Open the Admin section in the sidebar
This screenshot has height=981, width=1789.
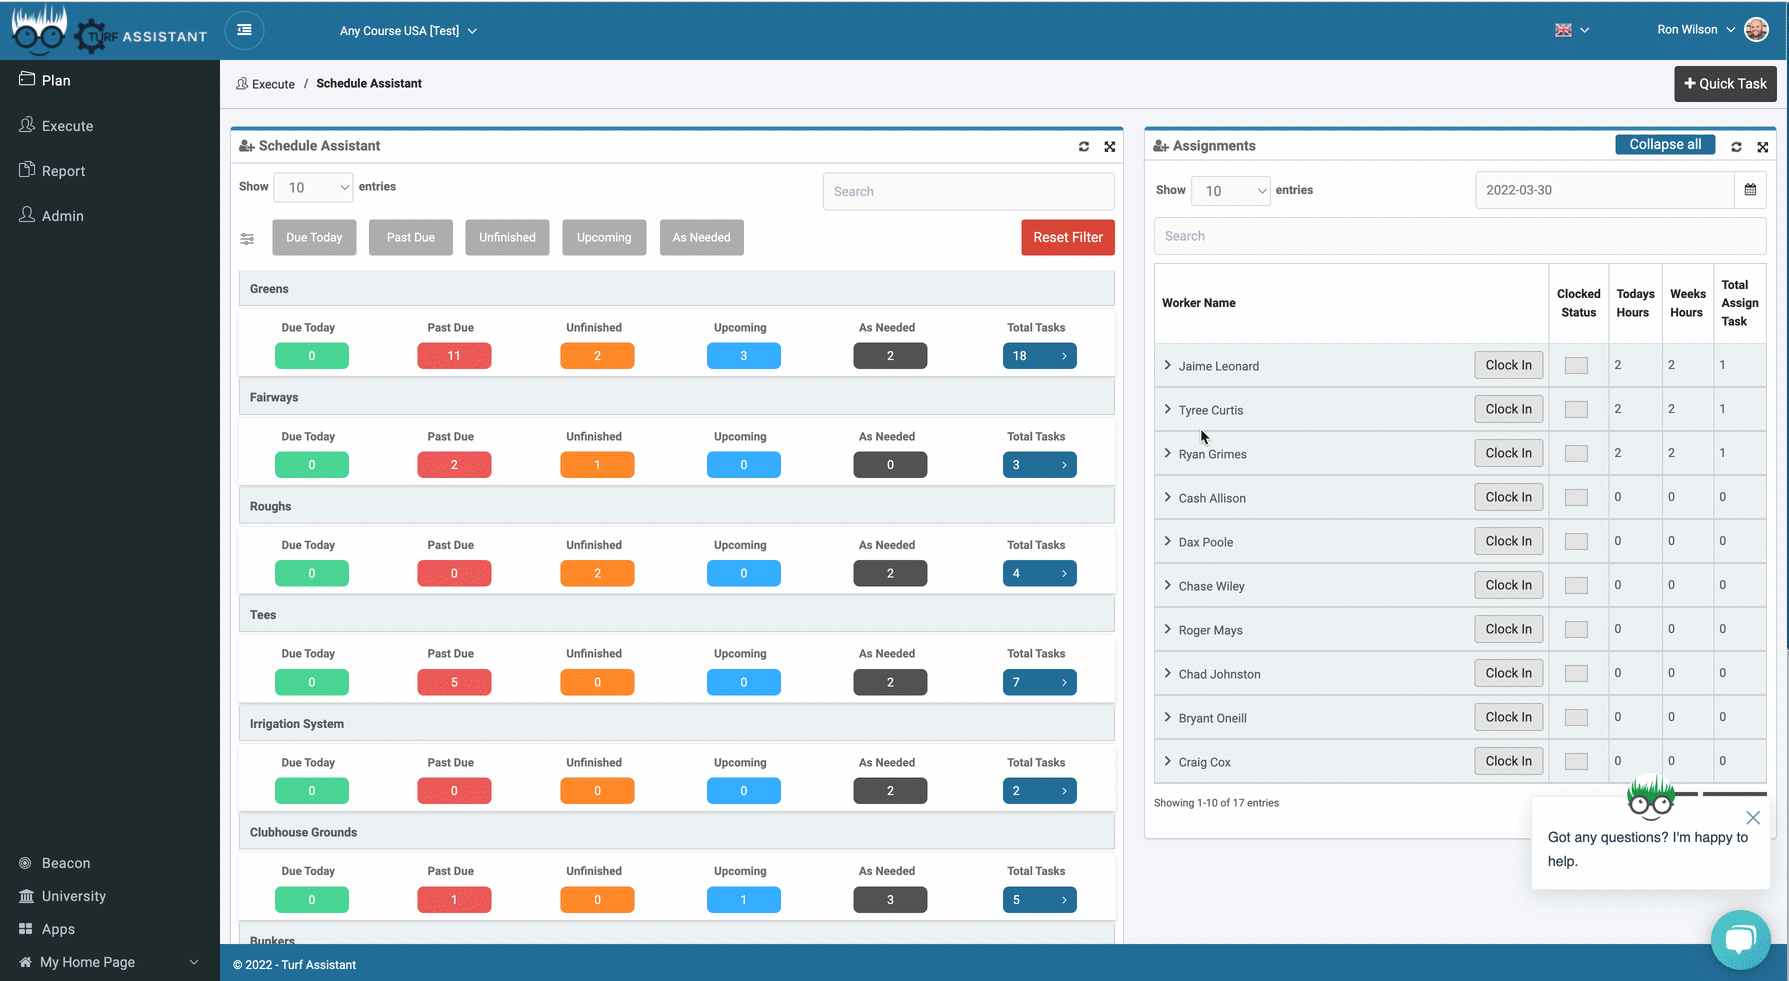click(61, 215)
